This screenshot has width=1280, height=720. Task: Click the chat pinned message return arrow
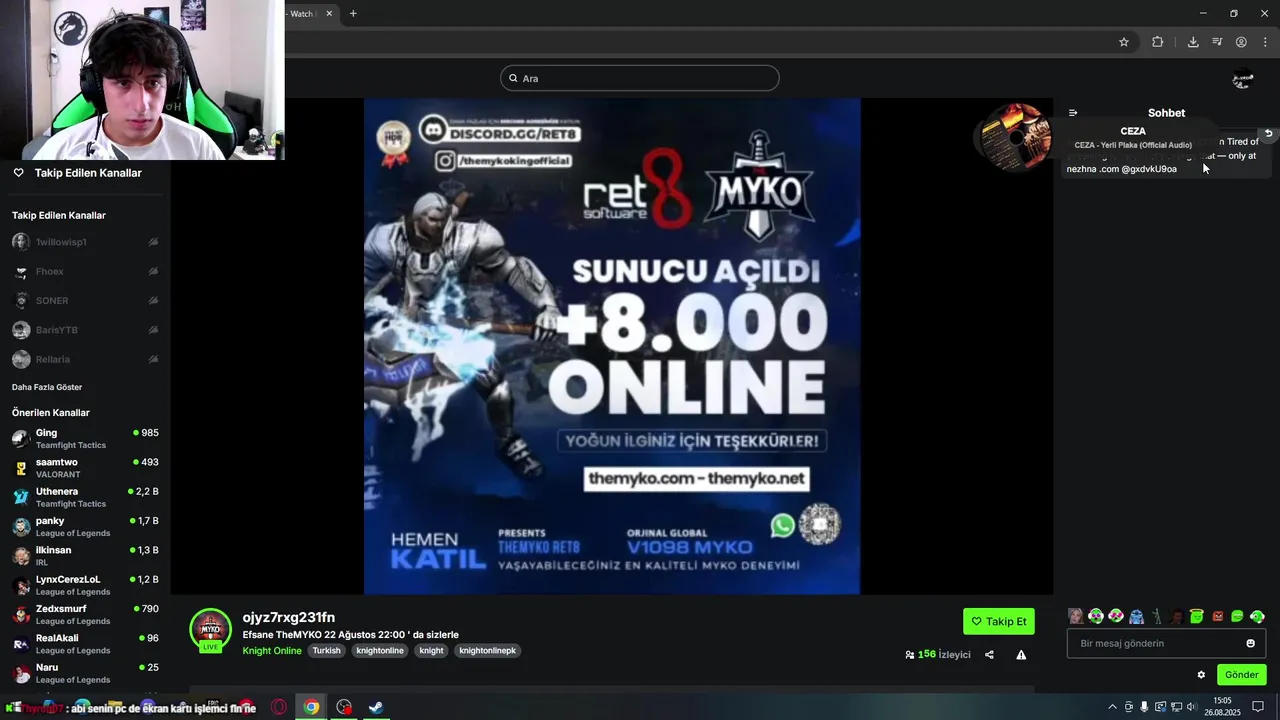click(x=1268, y=133)
